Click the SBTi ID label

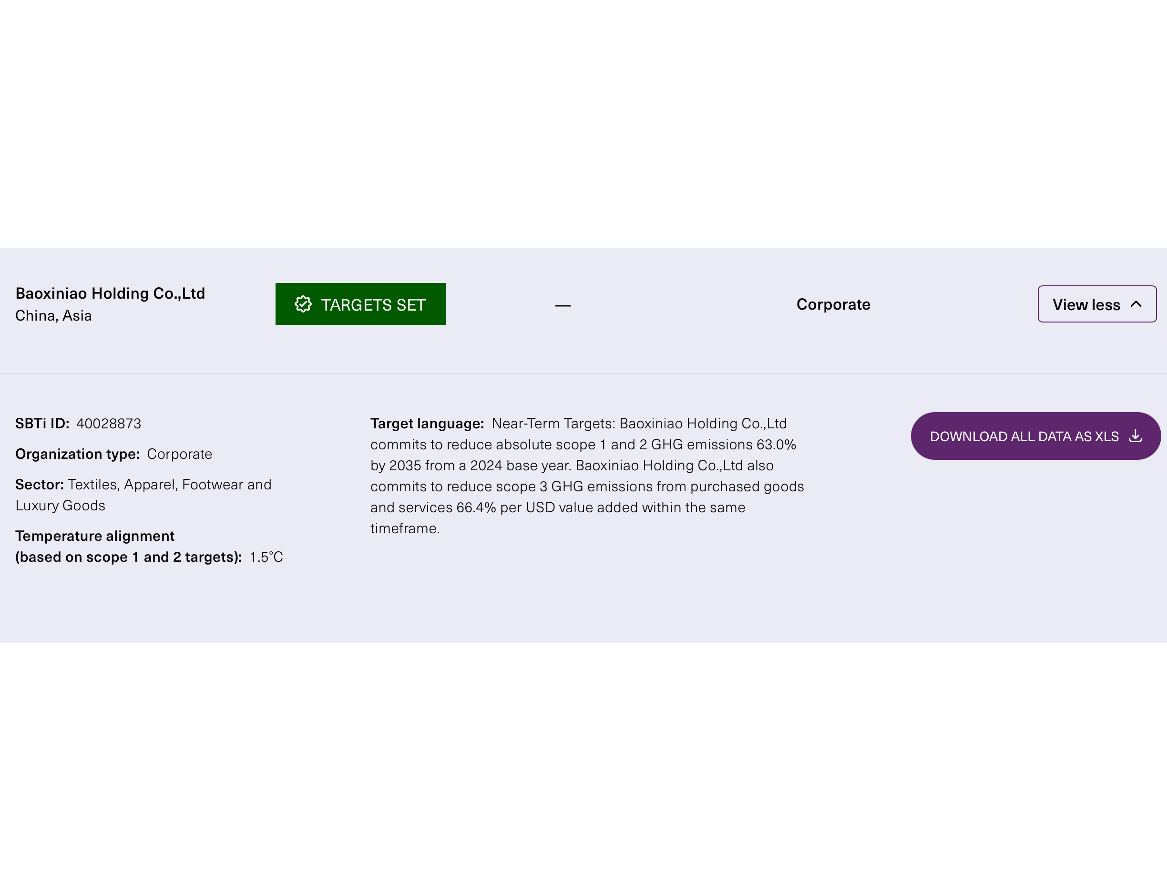pyautogui.click(x=42, y=424)
